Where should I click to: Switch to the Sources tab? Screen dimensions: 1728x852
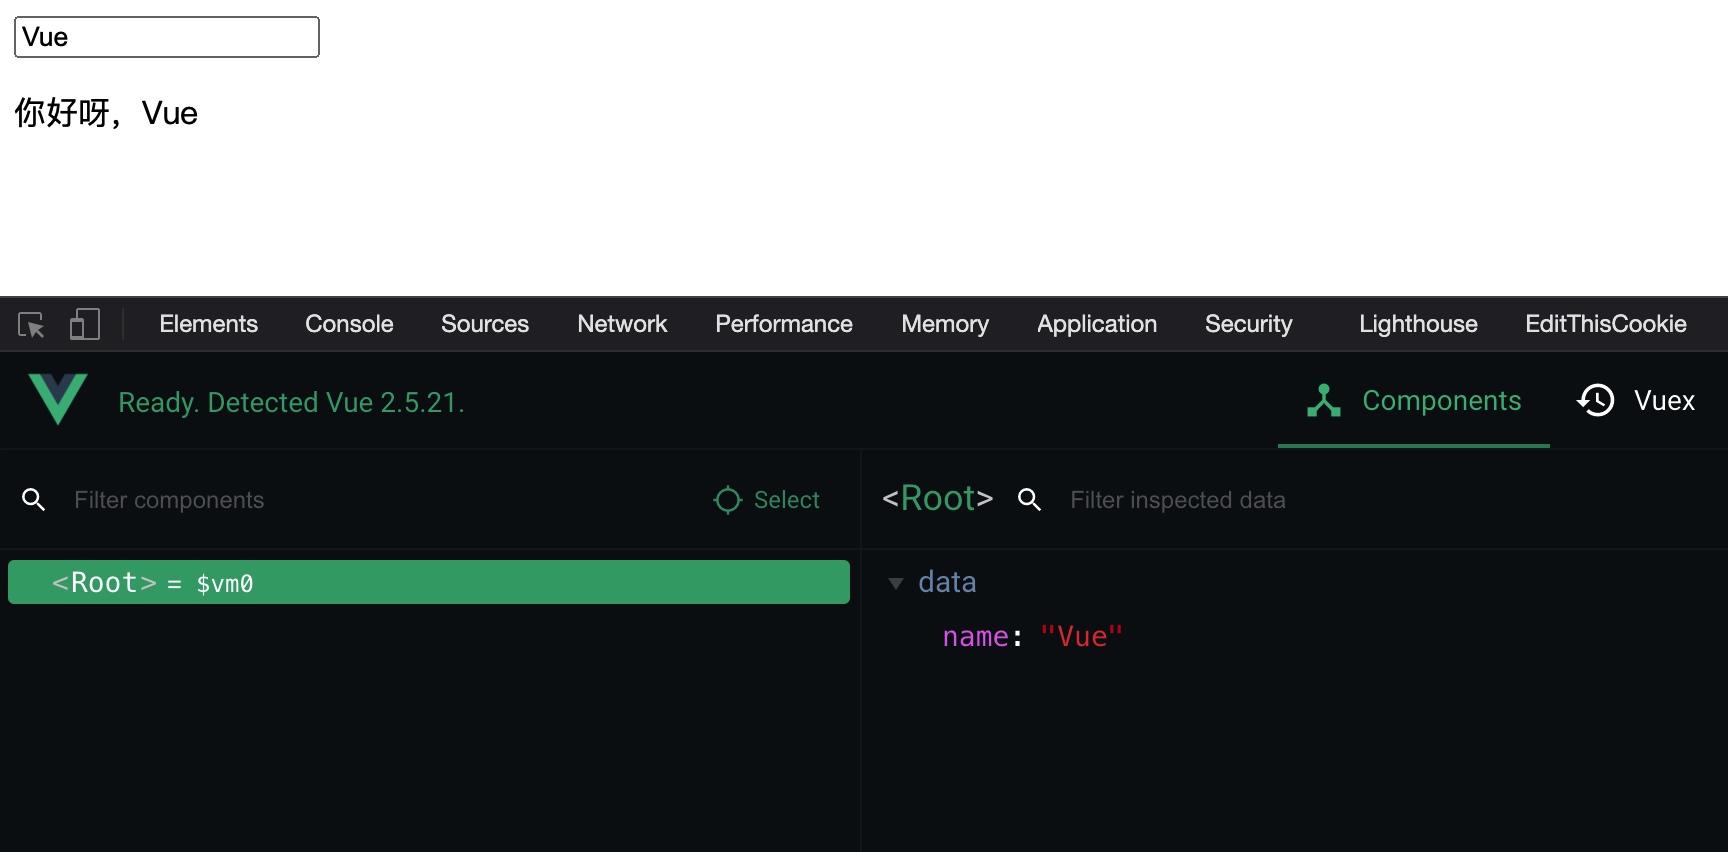pyautogui.click(x=485, y=324)
